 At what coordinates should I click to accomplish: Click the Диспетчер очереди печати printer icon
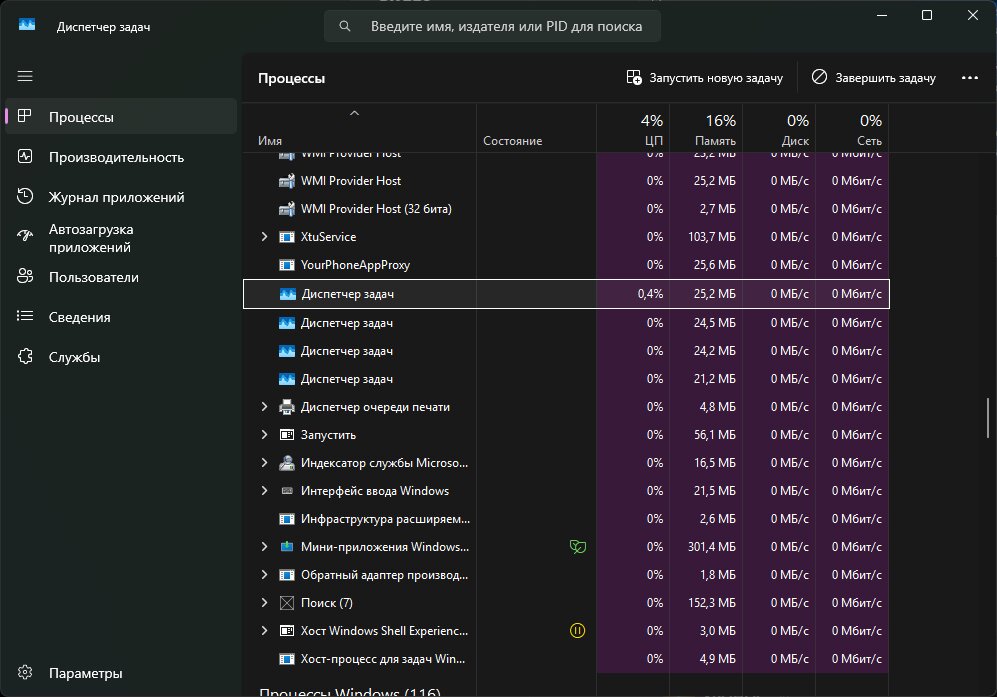287,407
